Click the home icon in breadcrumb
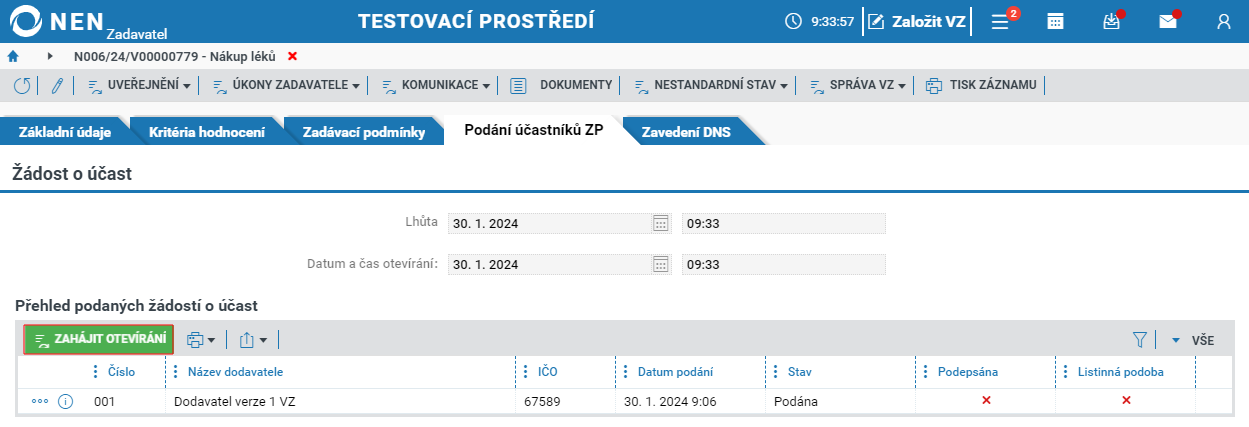Viewport: 1249px width, 427px height. [x=13, y=56]
